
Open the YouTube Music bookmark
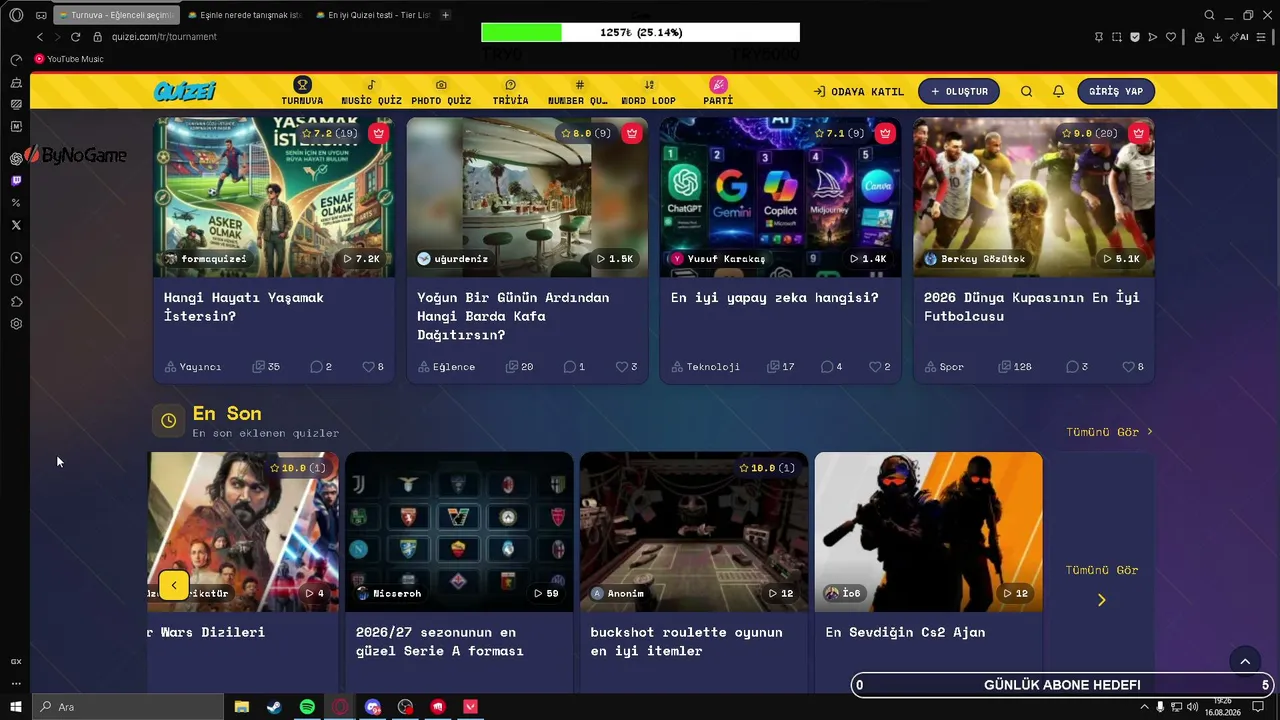coord(69,59)
